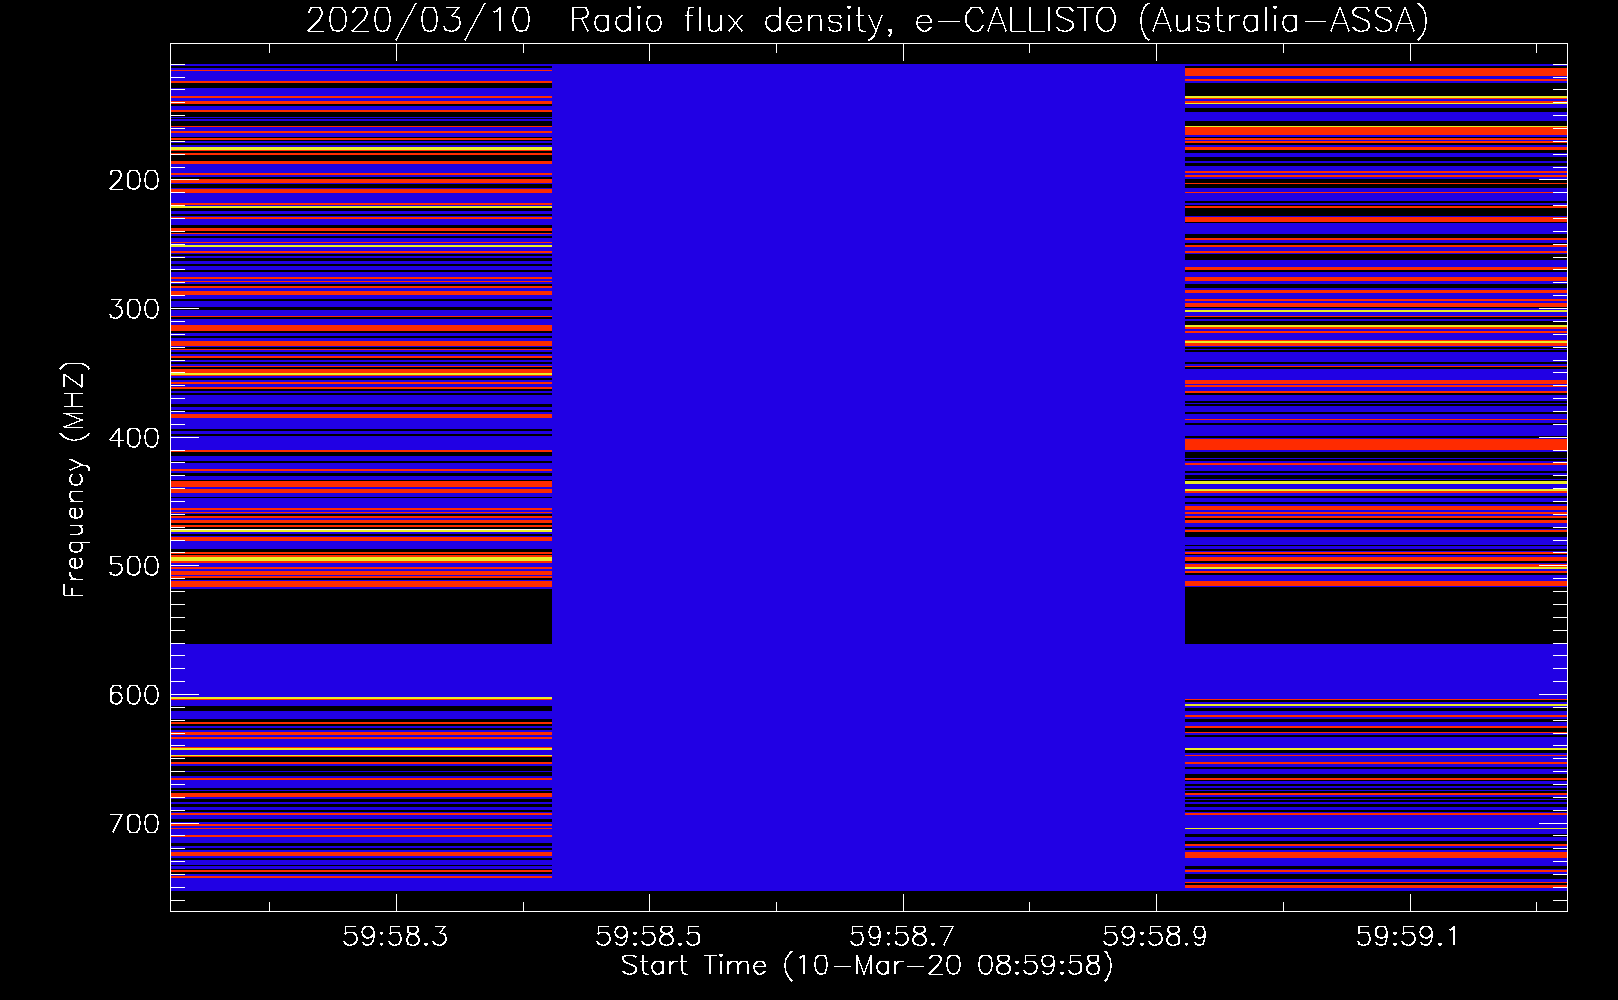Click the plot title '2020/03/10 Radio flux density'
The height and width of the screenshot is (1000, 1618).
click(x=867, y=20)
